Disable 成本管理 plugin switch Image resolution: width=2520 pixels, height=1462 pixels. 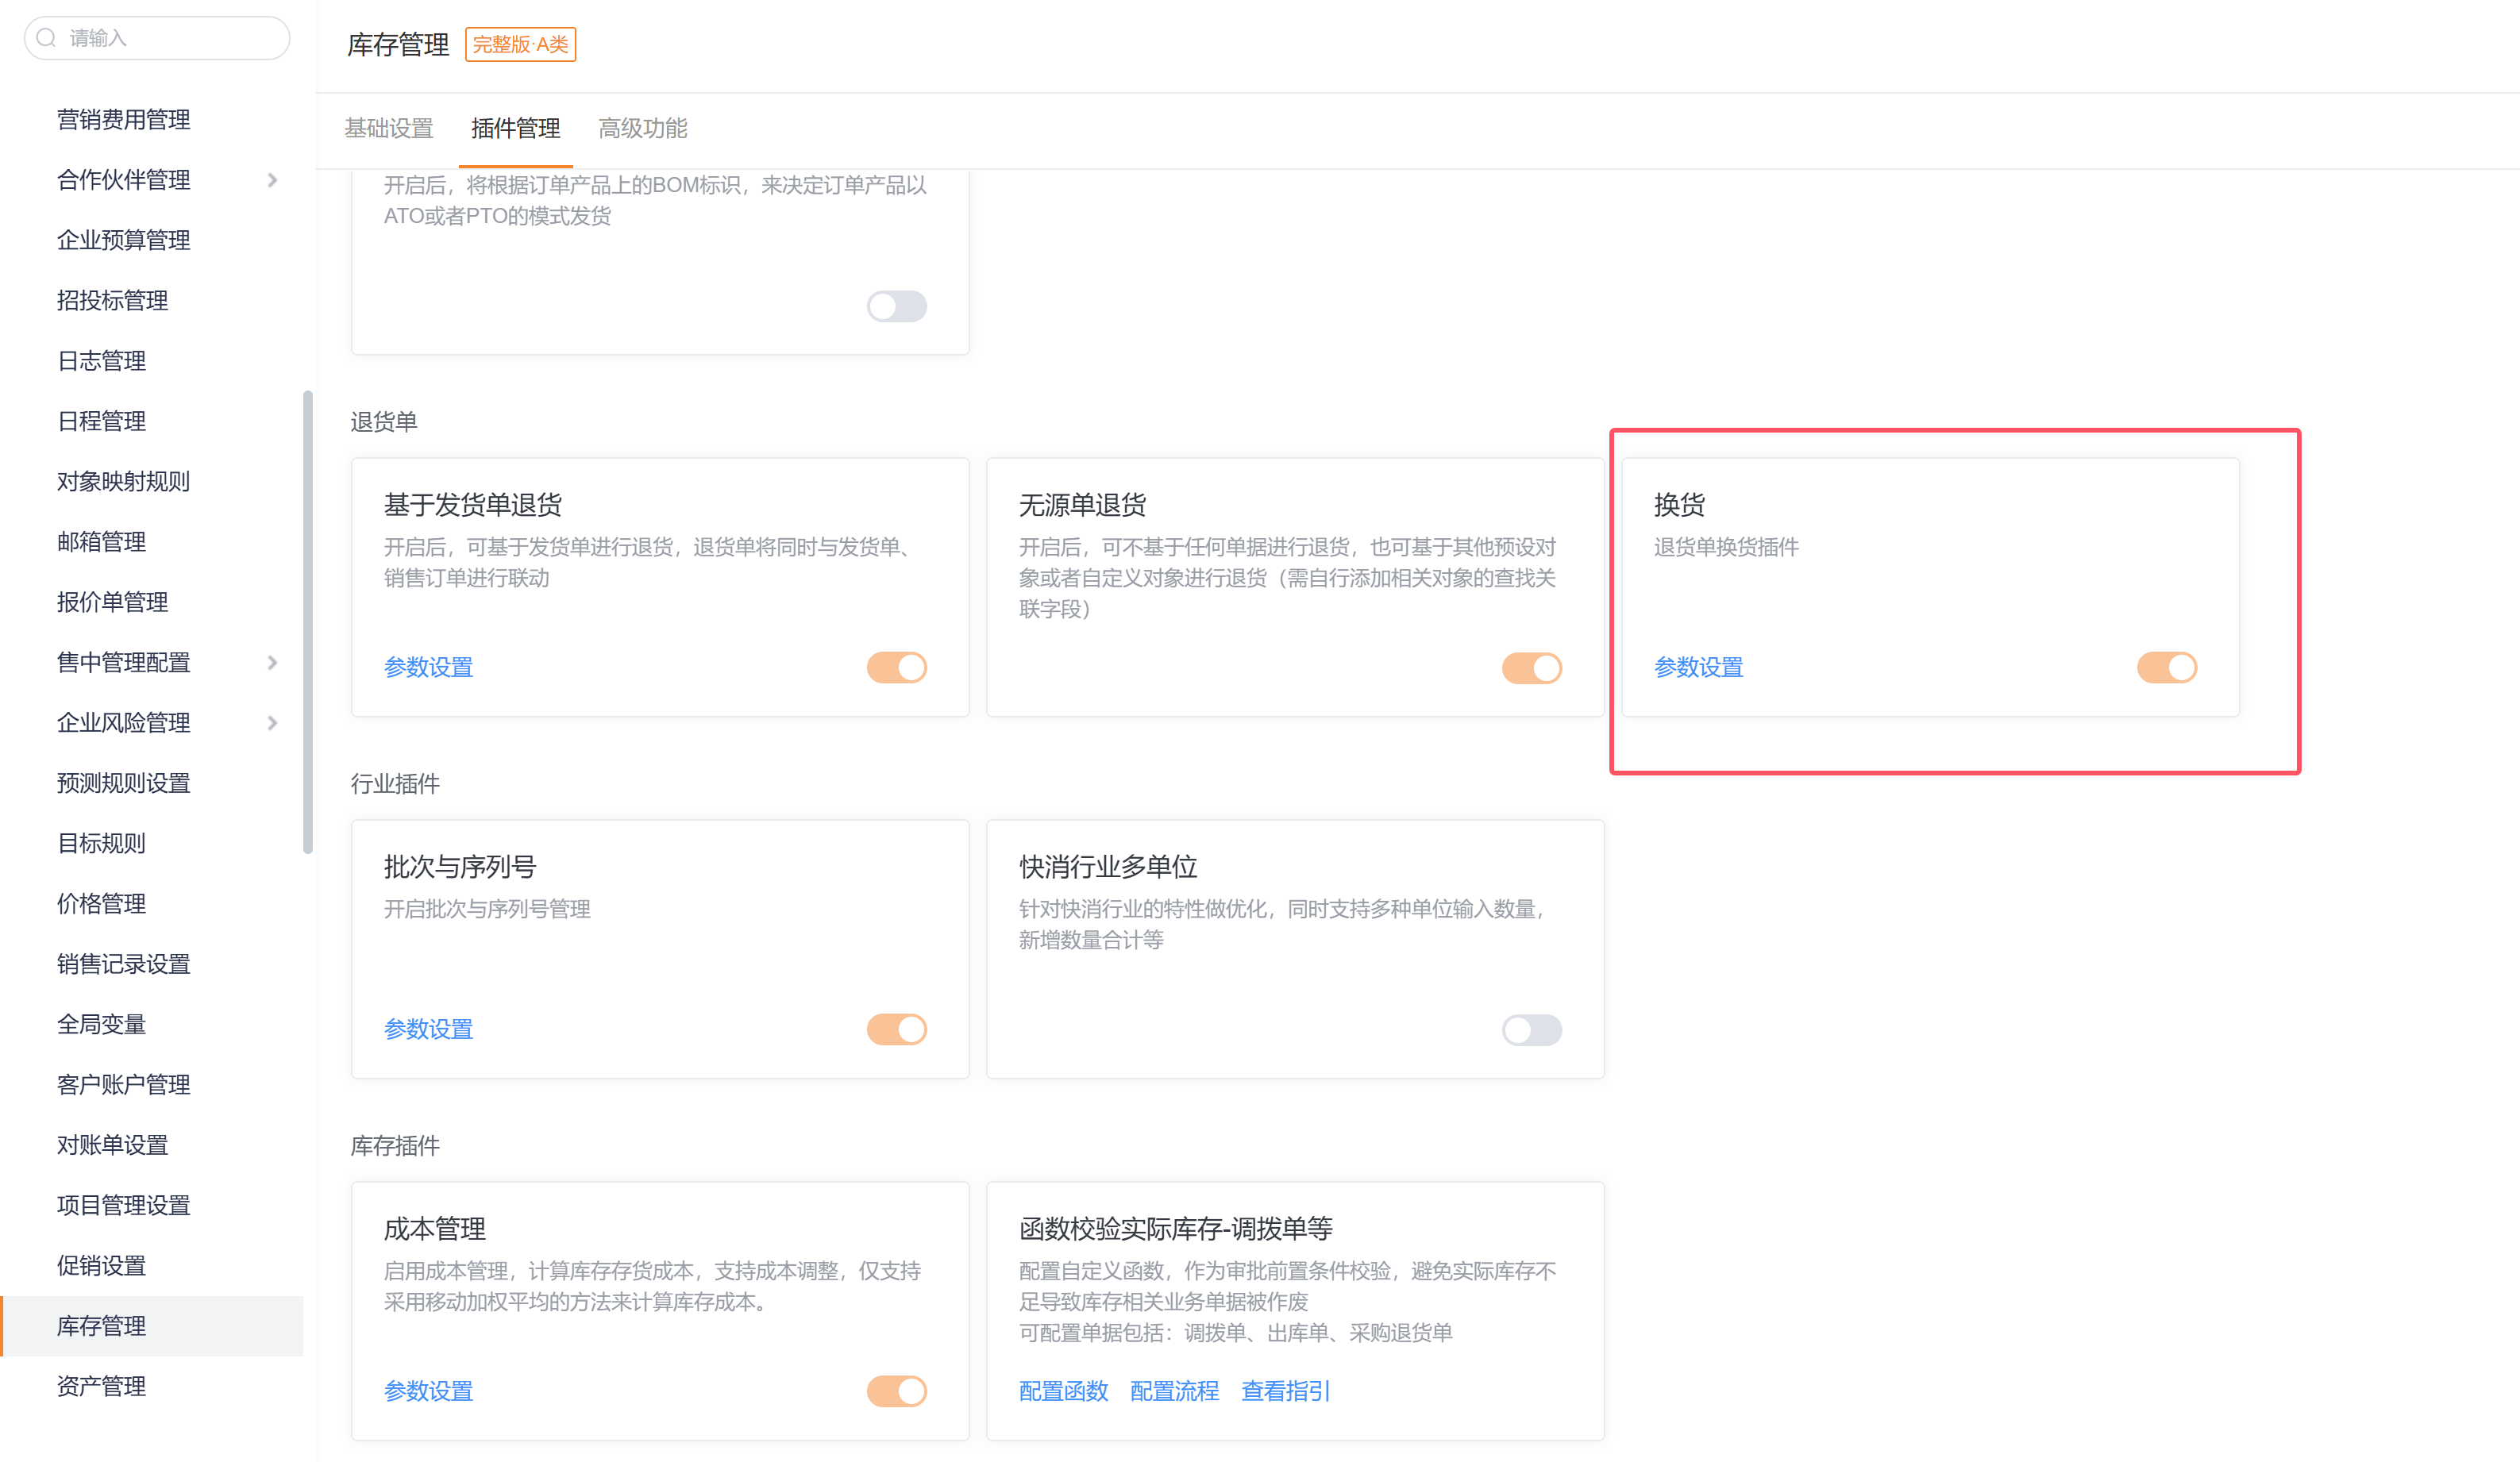896,1391
